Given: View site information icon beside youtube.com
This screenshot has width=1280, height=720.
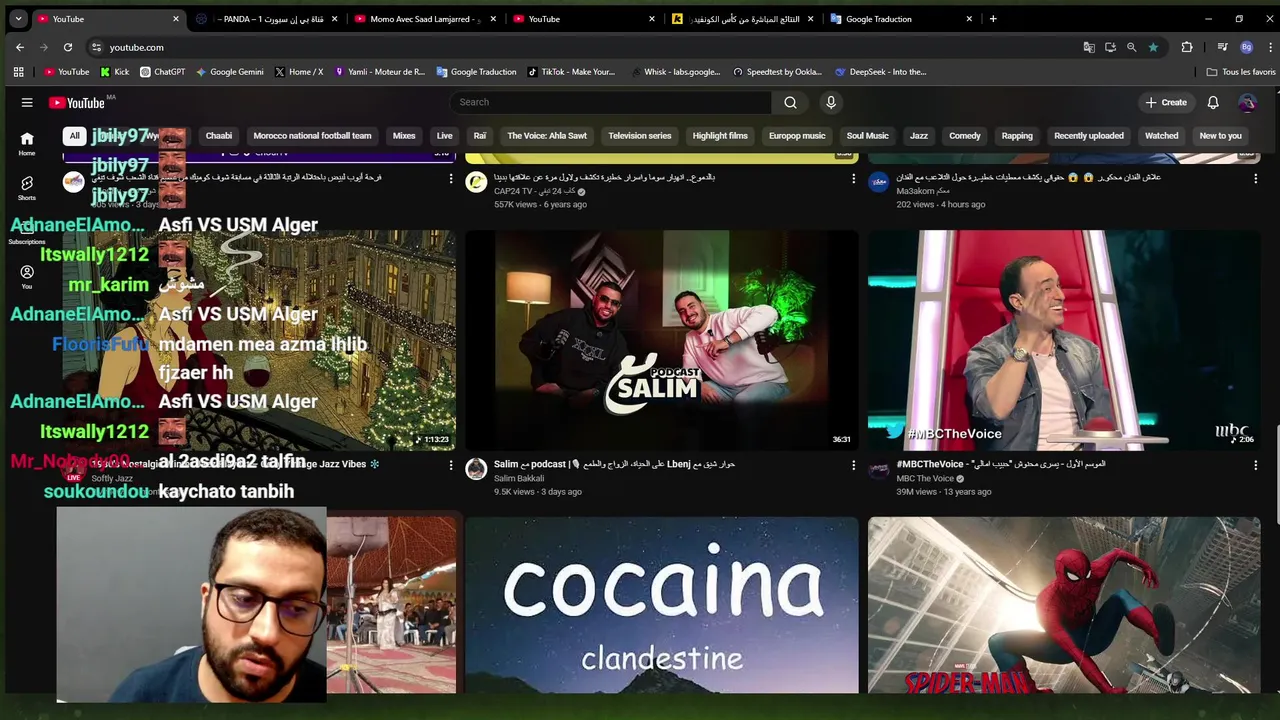Looking at the screenshot, I should (x=96, y=47).
